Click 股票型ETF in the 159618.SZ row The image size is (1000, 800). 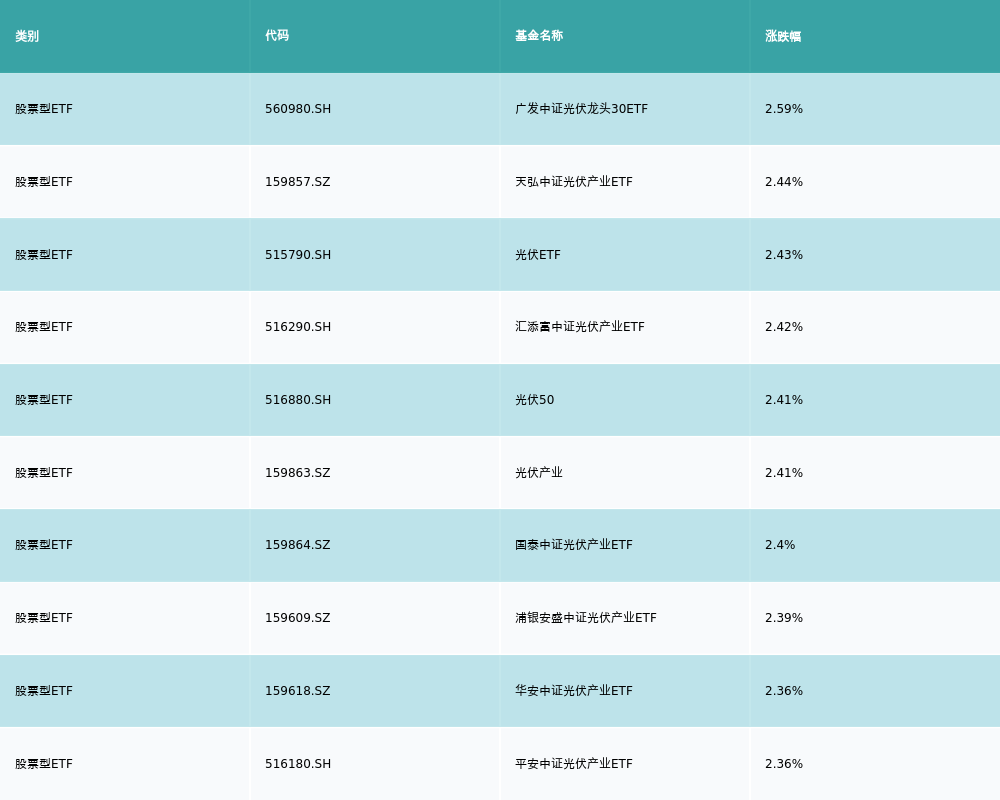pos(44,691)
